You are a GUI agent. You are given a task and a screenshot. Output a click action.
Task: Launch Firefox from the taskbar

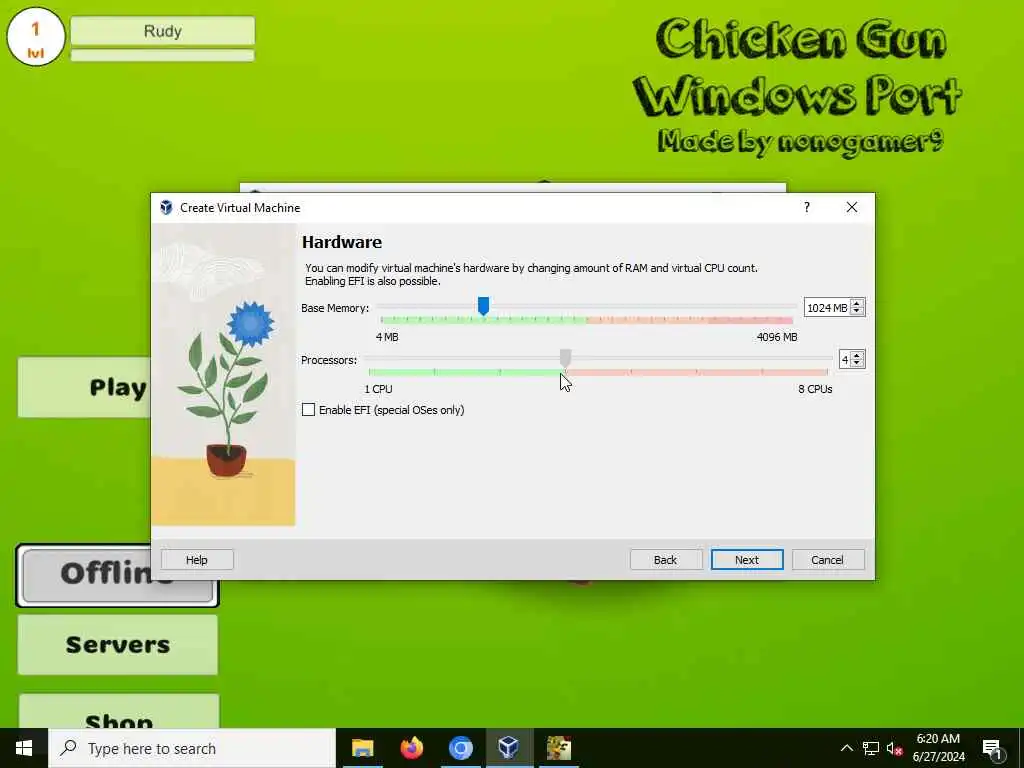point(411,748)
